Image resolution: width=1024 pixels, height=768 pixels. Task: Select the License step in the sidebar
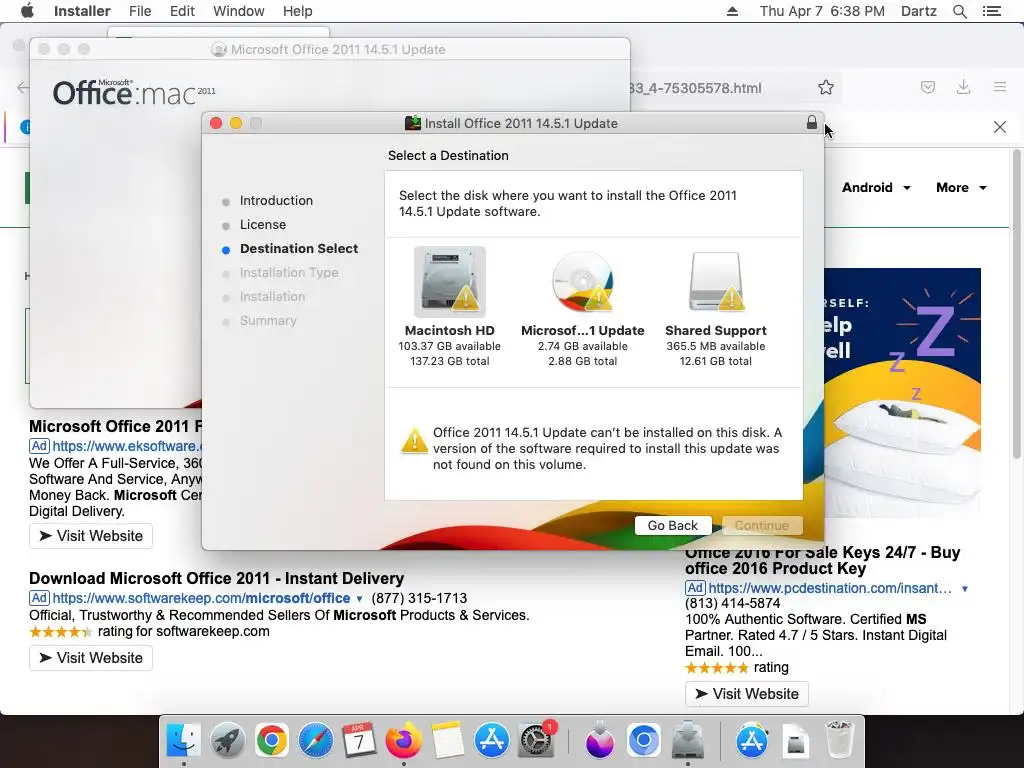click(263, 225)
